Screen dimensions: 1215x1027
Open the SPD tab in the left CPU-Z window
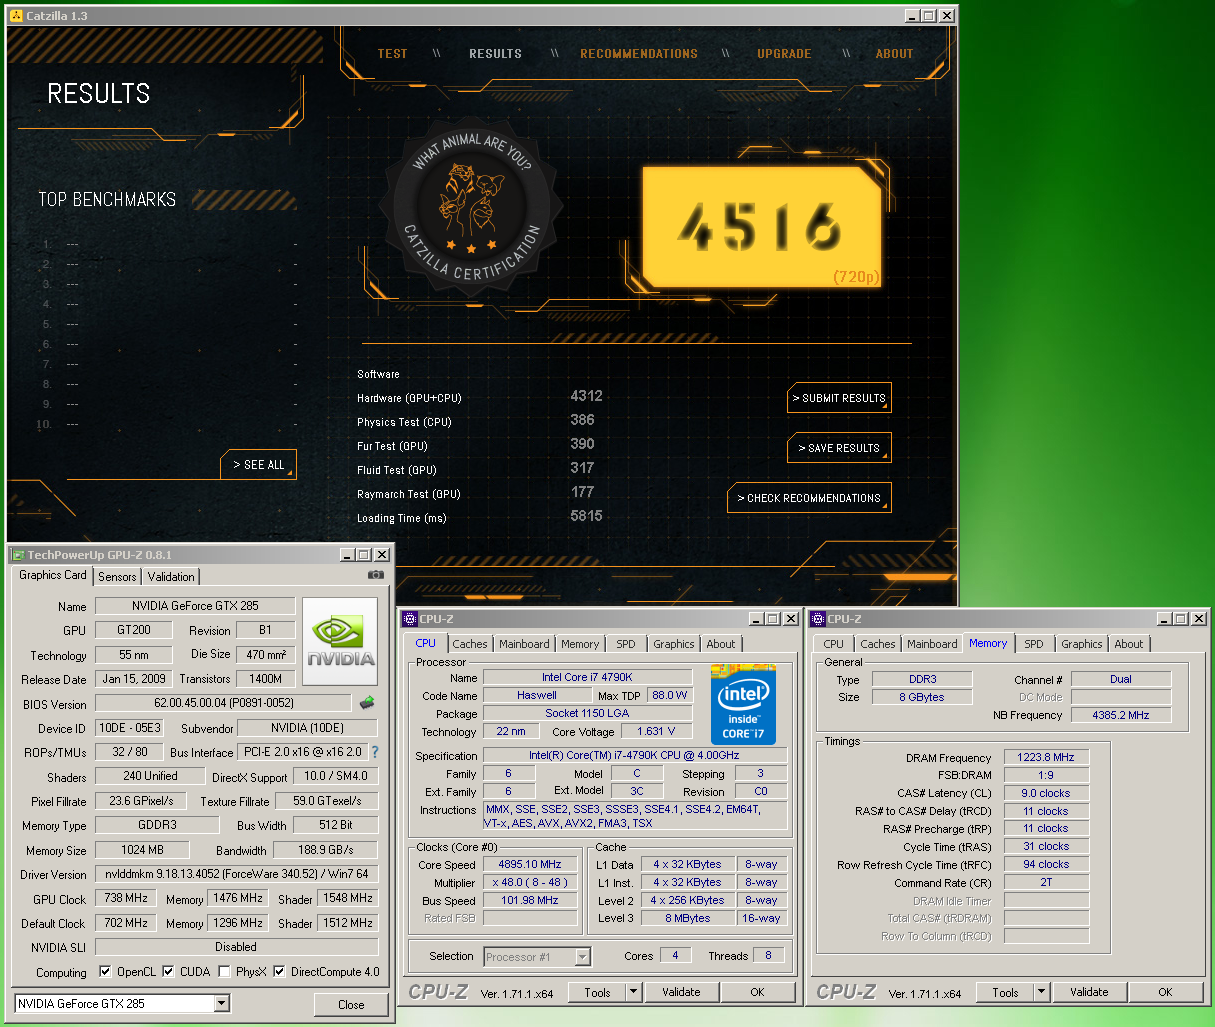click(x=626, y=645)
